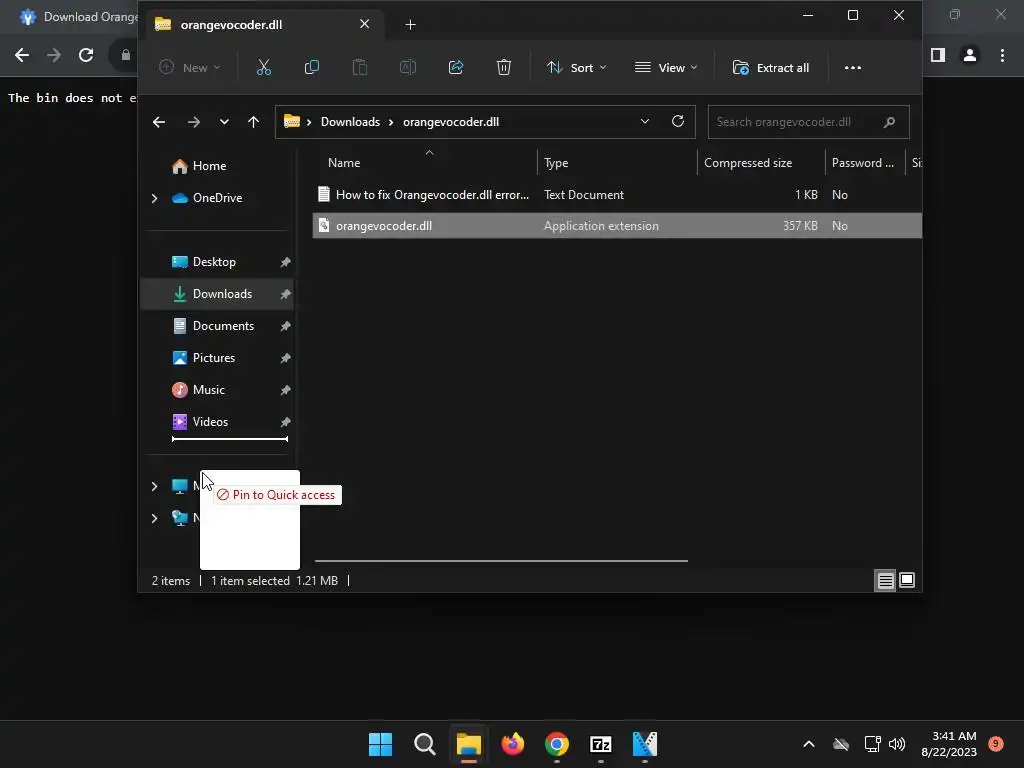The height and width of the screenshot is (768, 1024).
Task: Sort by Password column header
Action: [864, 163]
